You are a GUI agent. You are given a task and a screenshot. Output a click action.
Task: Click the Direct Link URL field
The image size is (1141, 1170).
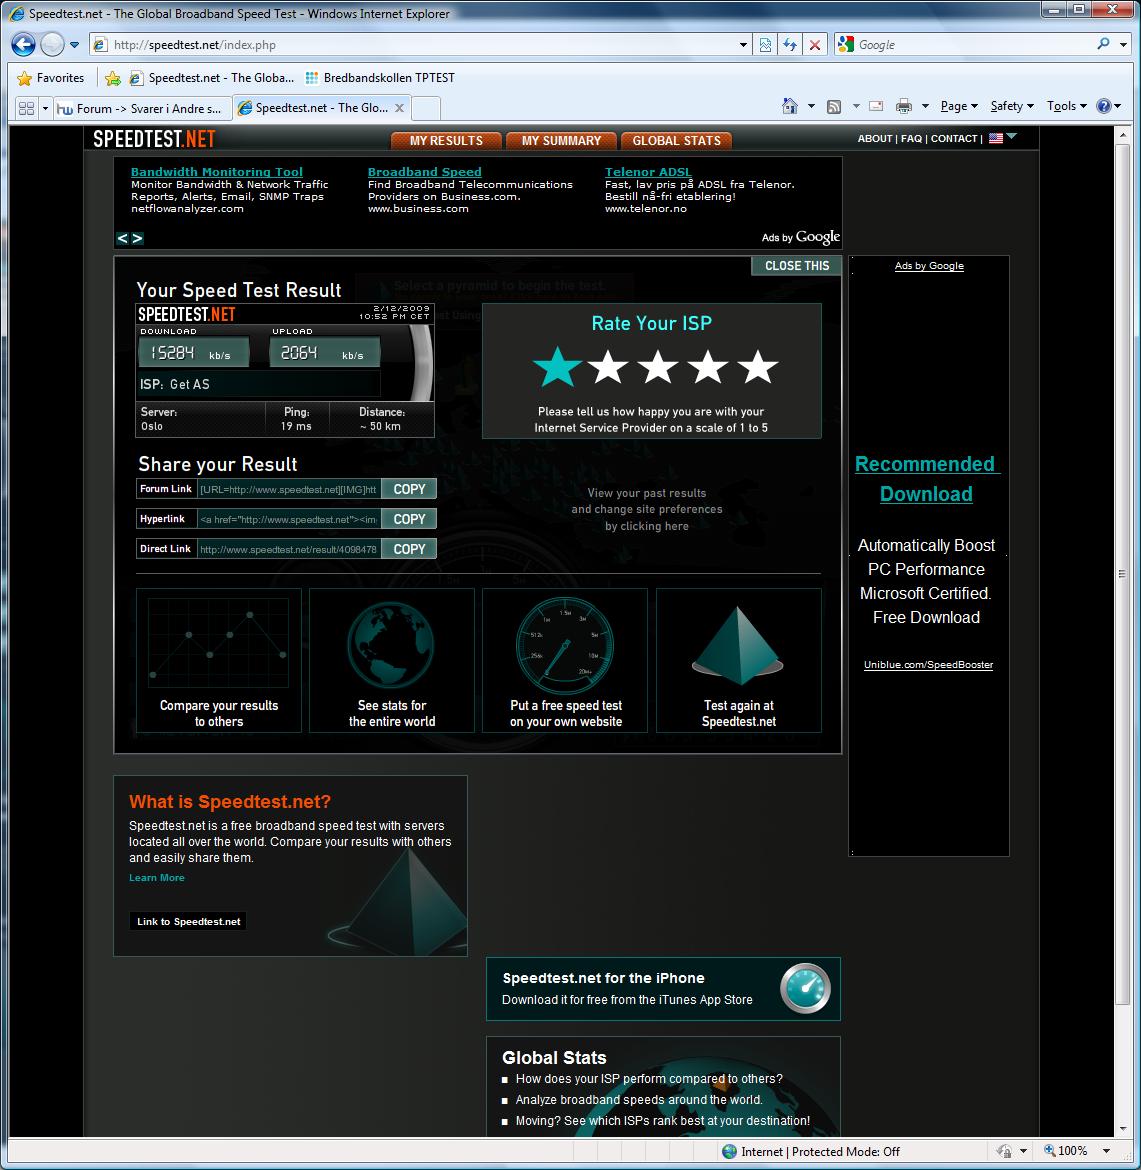click(289, 549)
